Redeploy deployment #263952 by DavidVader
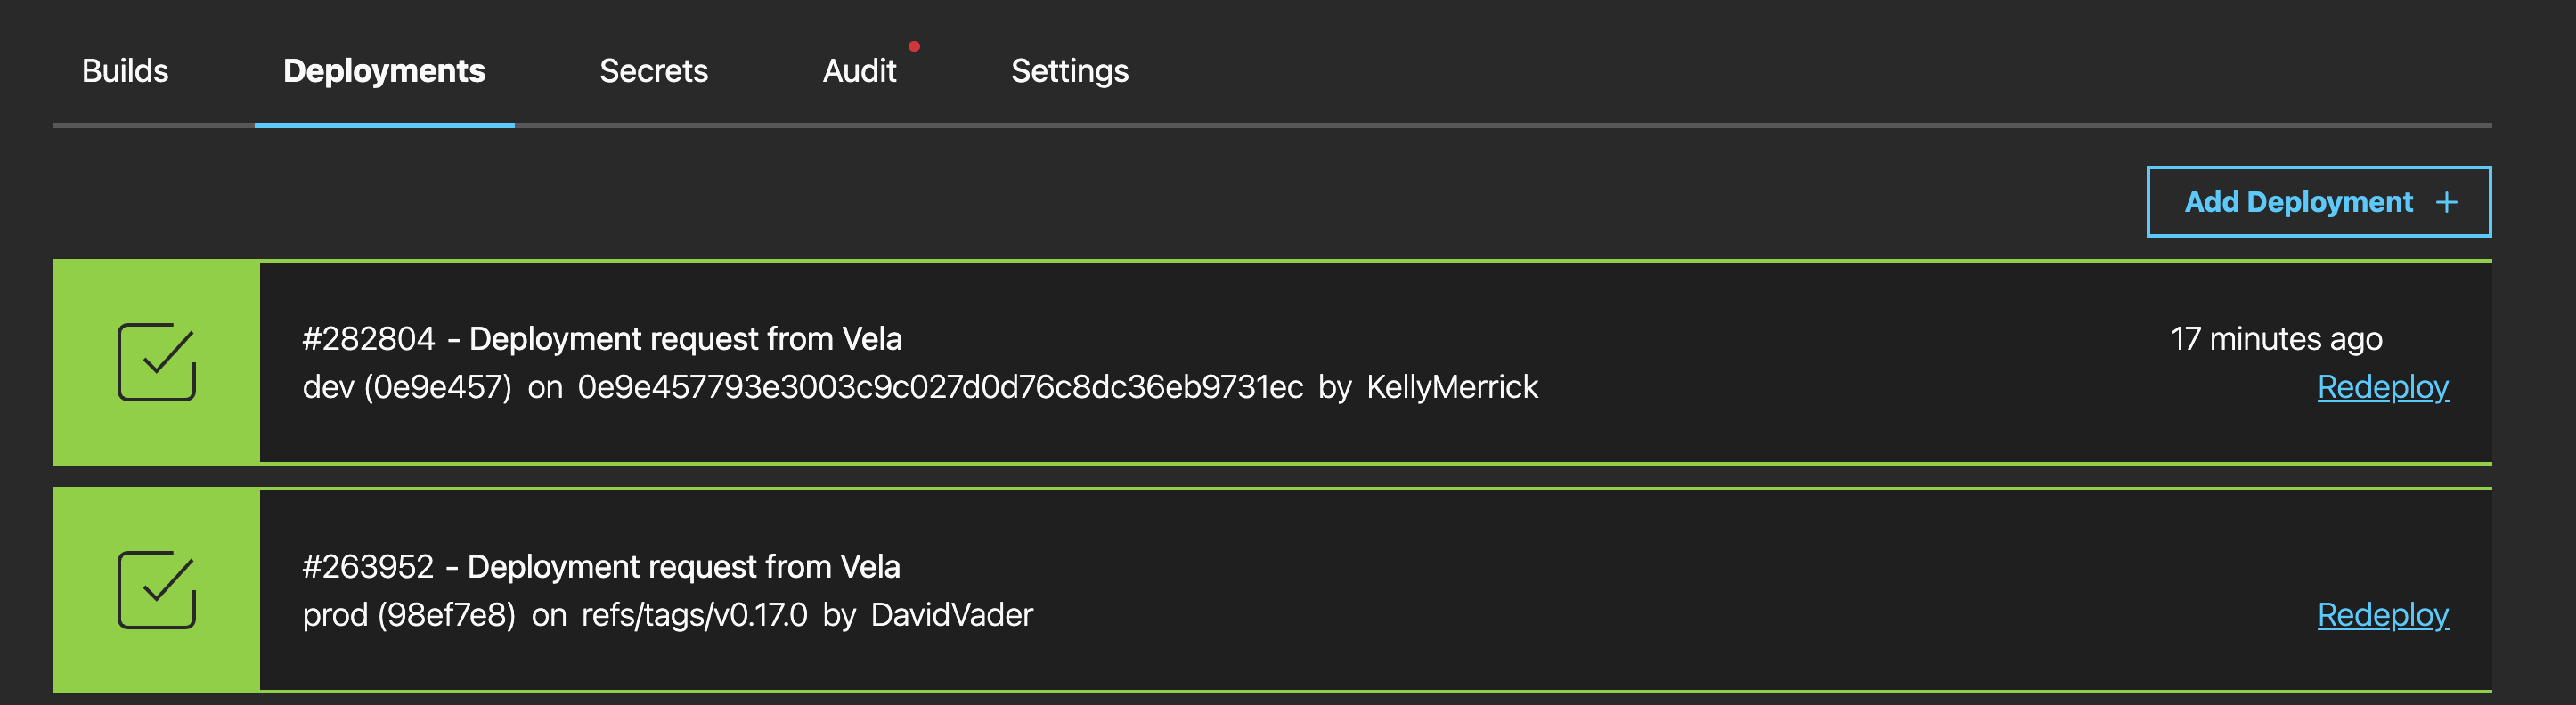This screenshot has width=2576, height=705. pos(2384,615)
